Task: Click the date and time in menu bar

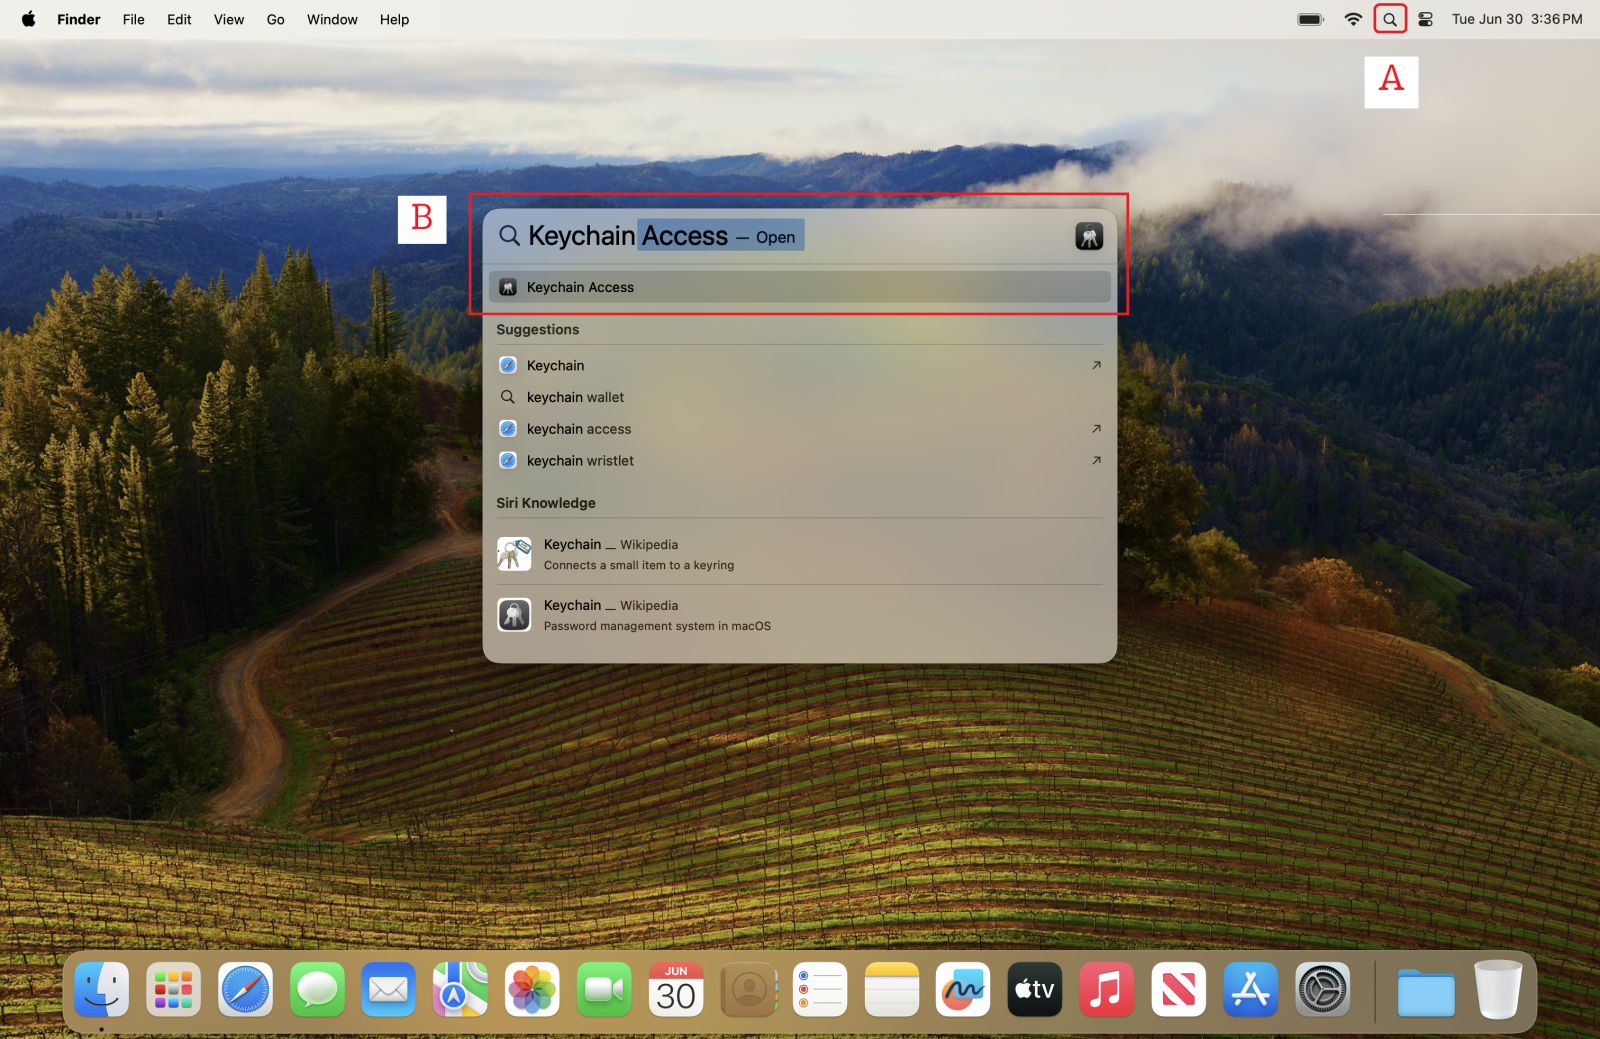Action: [1517, 19]
